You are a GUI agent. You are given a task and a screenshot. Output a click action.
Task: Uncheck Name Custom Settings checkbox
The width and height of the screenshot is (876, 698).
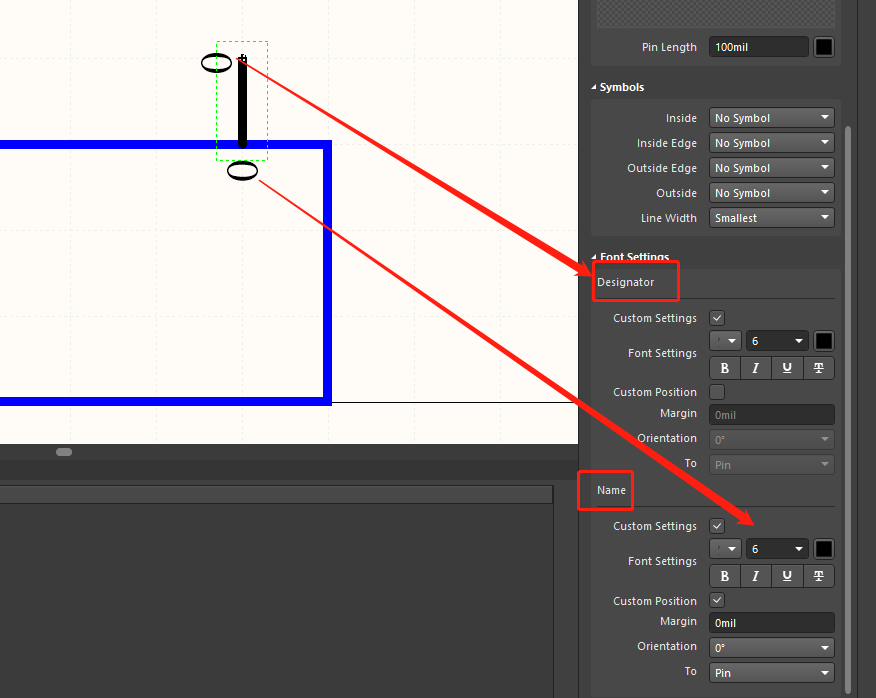click(x=717, y=526)
